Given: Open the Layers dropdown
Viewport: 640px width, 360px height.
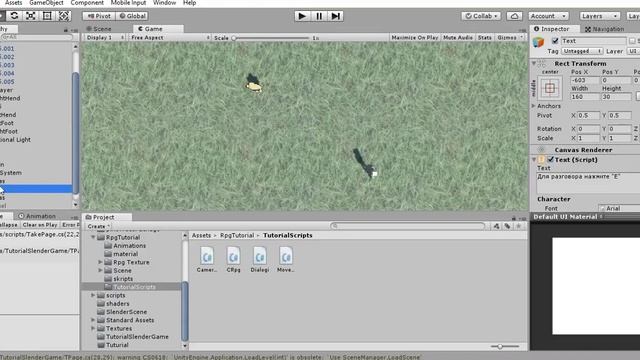Looking at the screenshot, I should (599, 16).
